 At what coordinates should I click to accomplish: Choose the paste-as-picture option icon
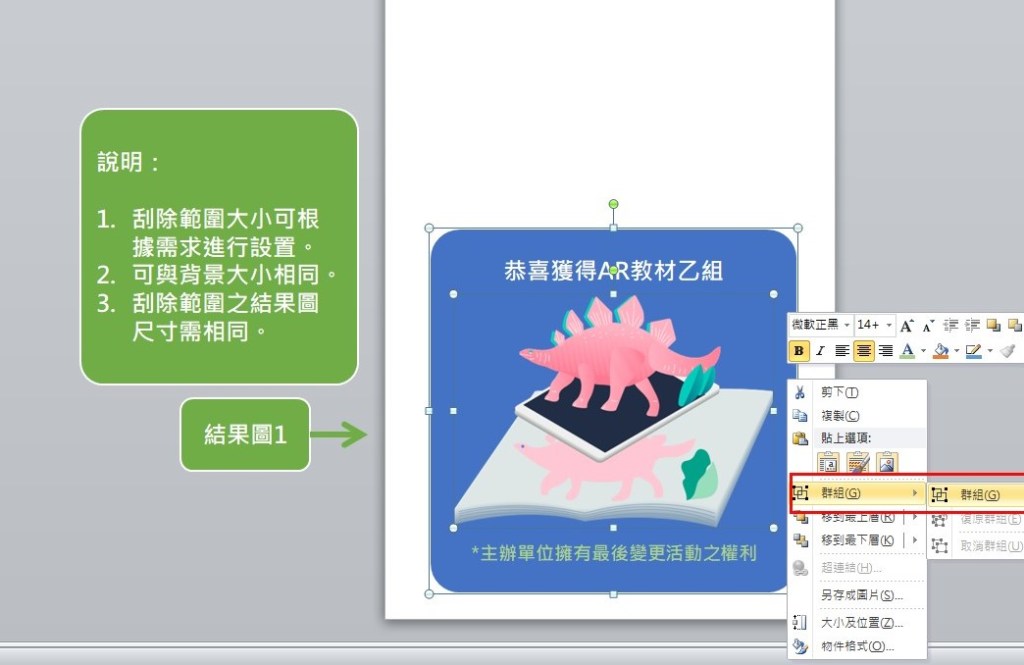(886, 462)
